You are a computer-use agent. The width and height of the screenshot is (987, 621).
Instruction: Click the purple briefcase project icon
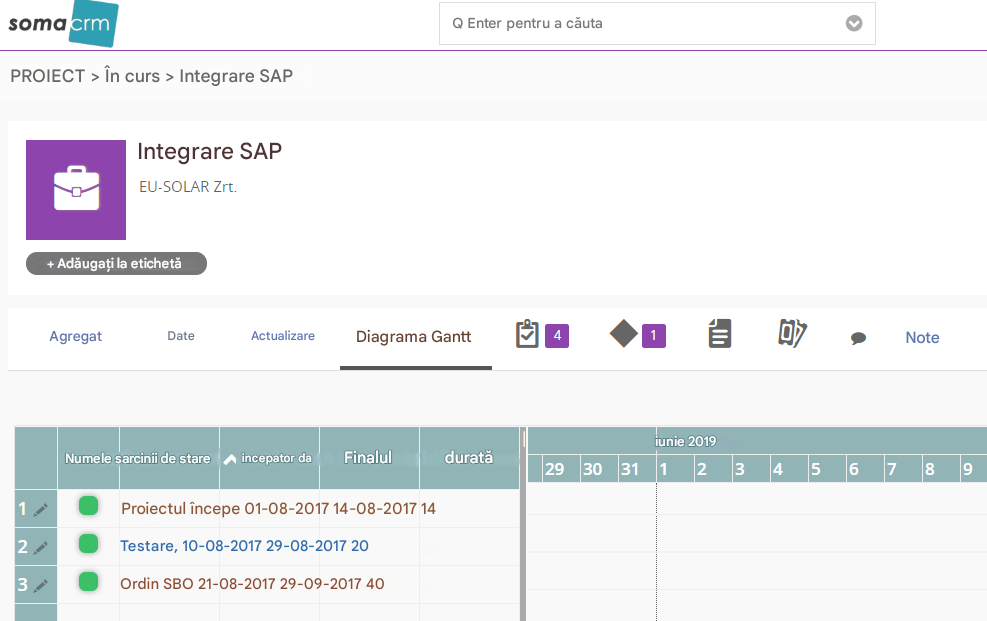pos(76,189)
